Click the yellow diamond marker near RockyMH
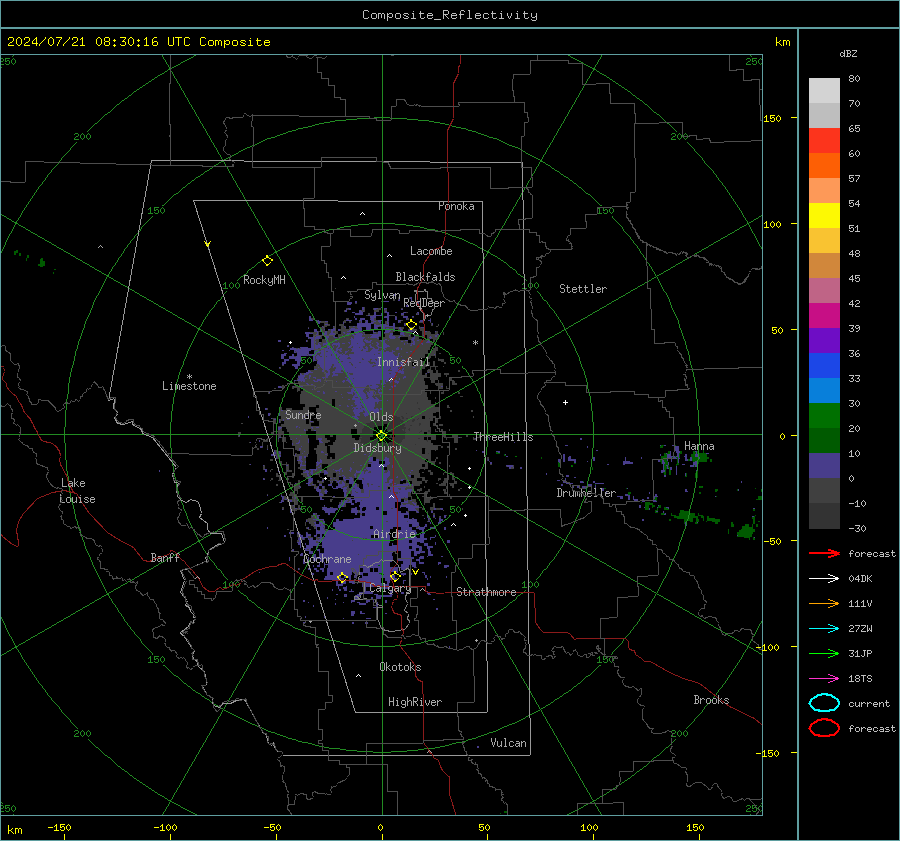This screenshot has height=841, width=900. pos(267,261)
